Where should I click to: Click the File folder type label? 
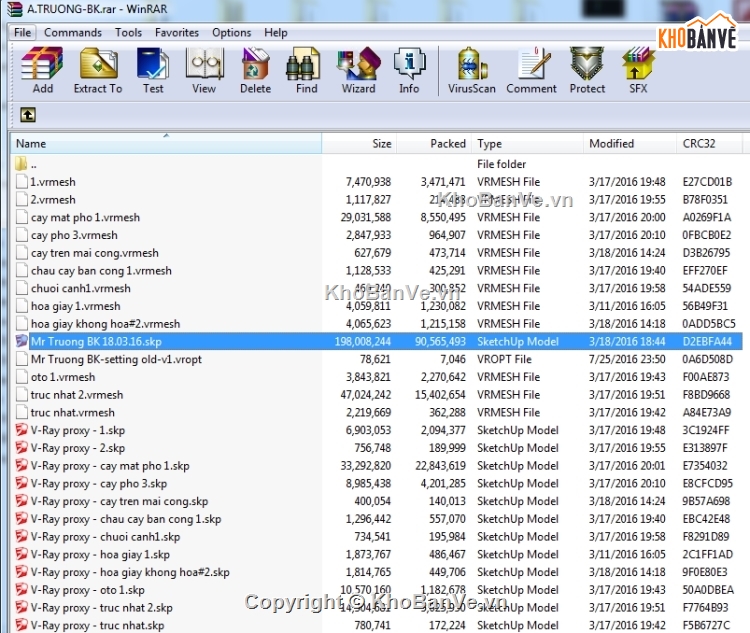501,164
